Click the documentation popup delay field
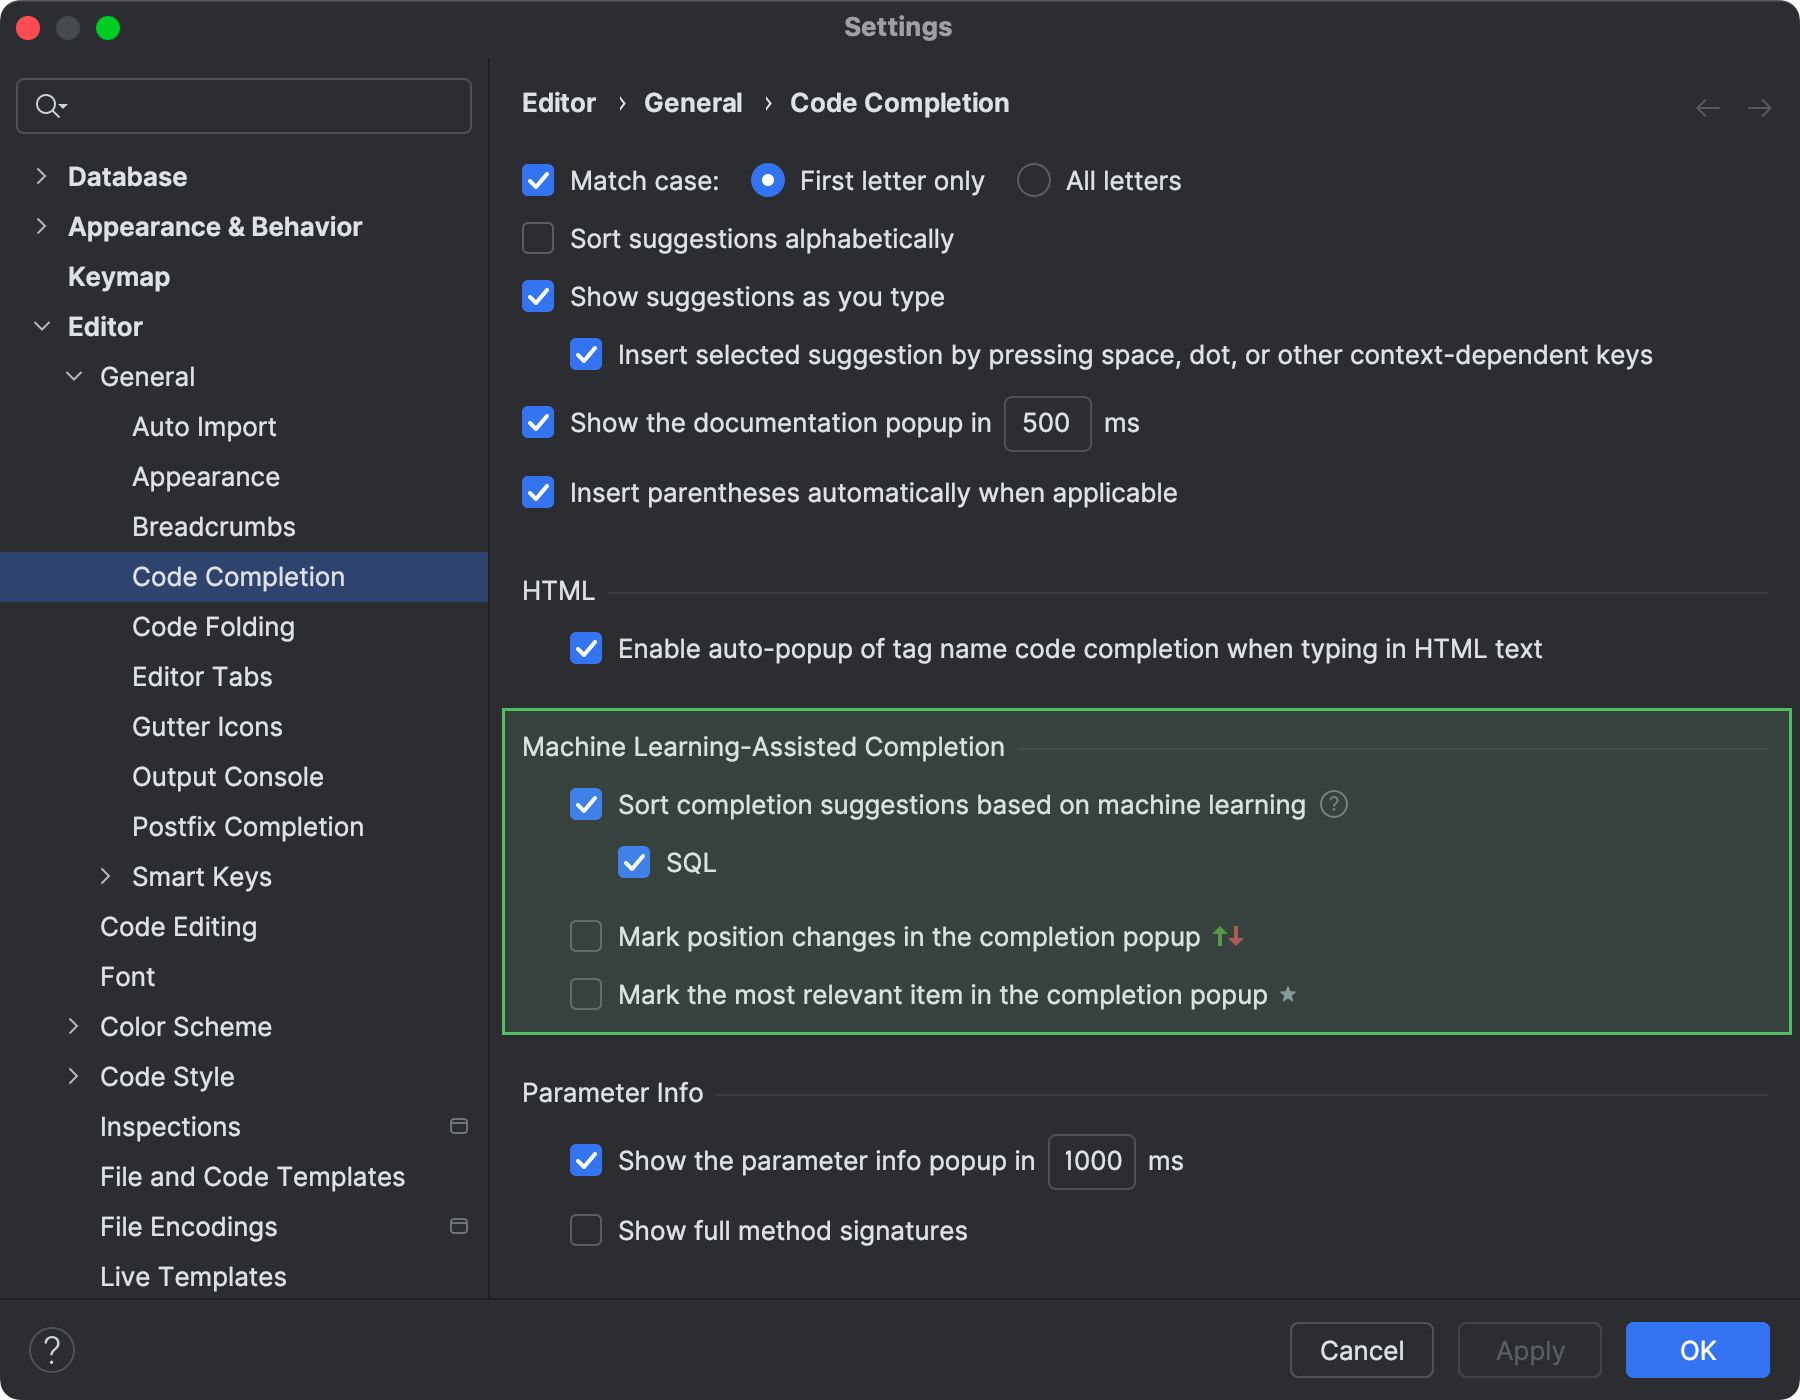 coord(1046,423)
